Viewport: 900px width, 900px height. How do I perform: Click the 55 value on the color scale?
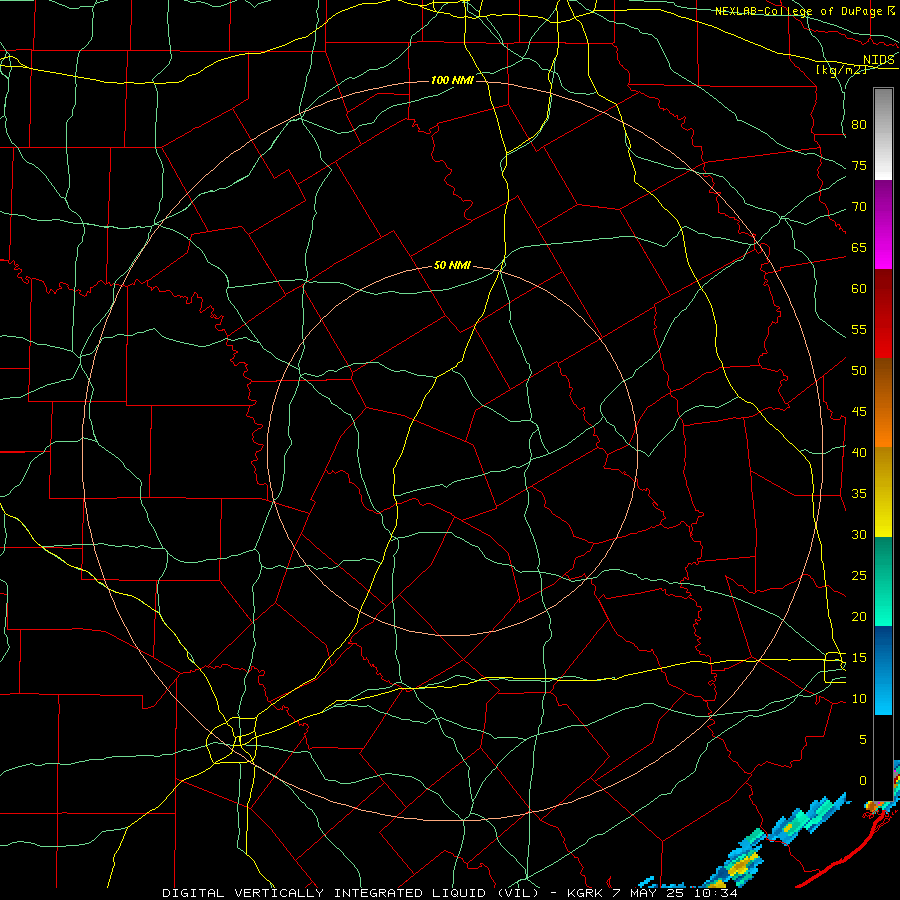859,329
